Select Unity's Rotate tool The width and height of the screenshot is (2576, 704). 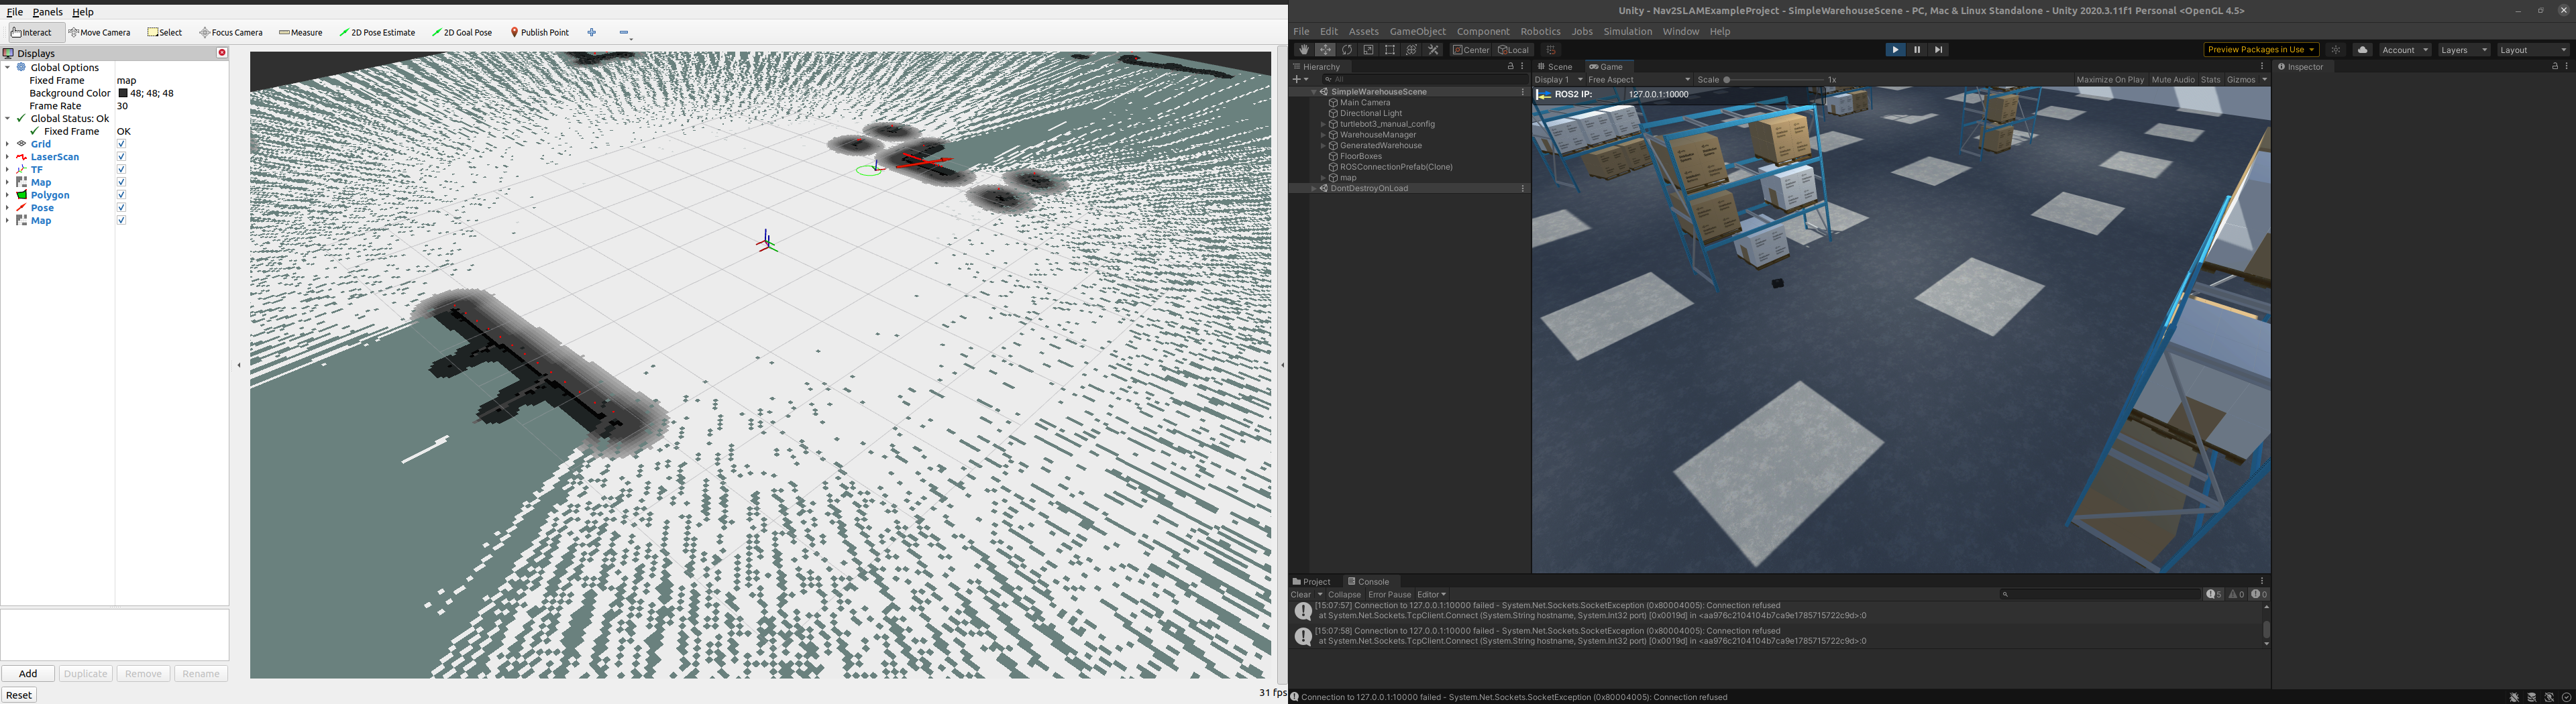[1347, 49]
